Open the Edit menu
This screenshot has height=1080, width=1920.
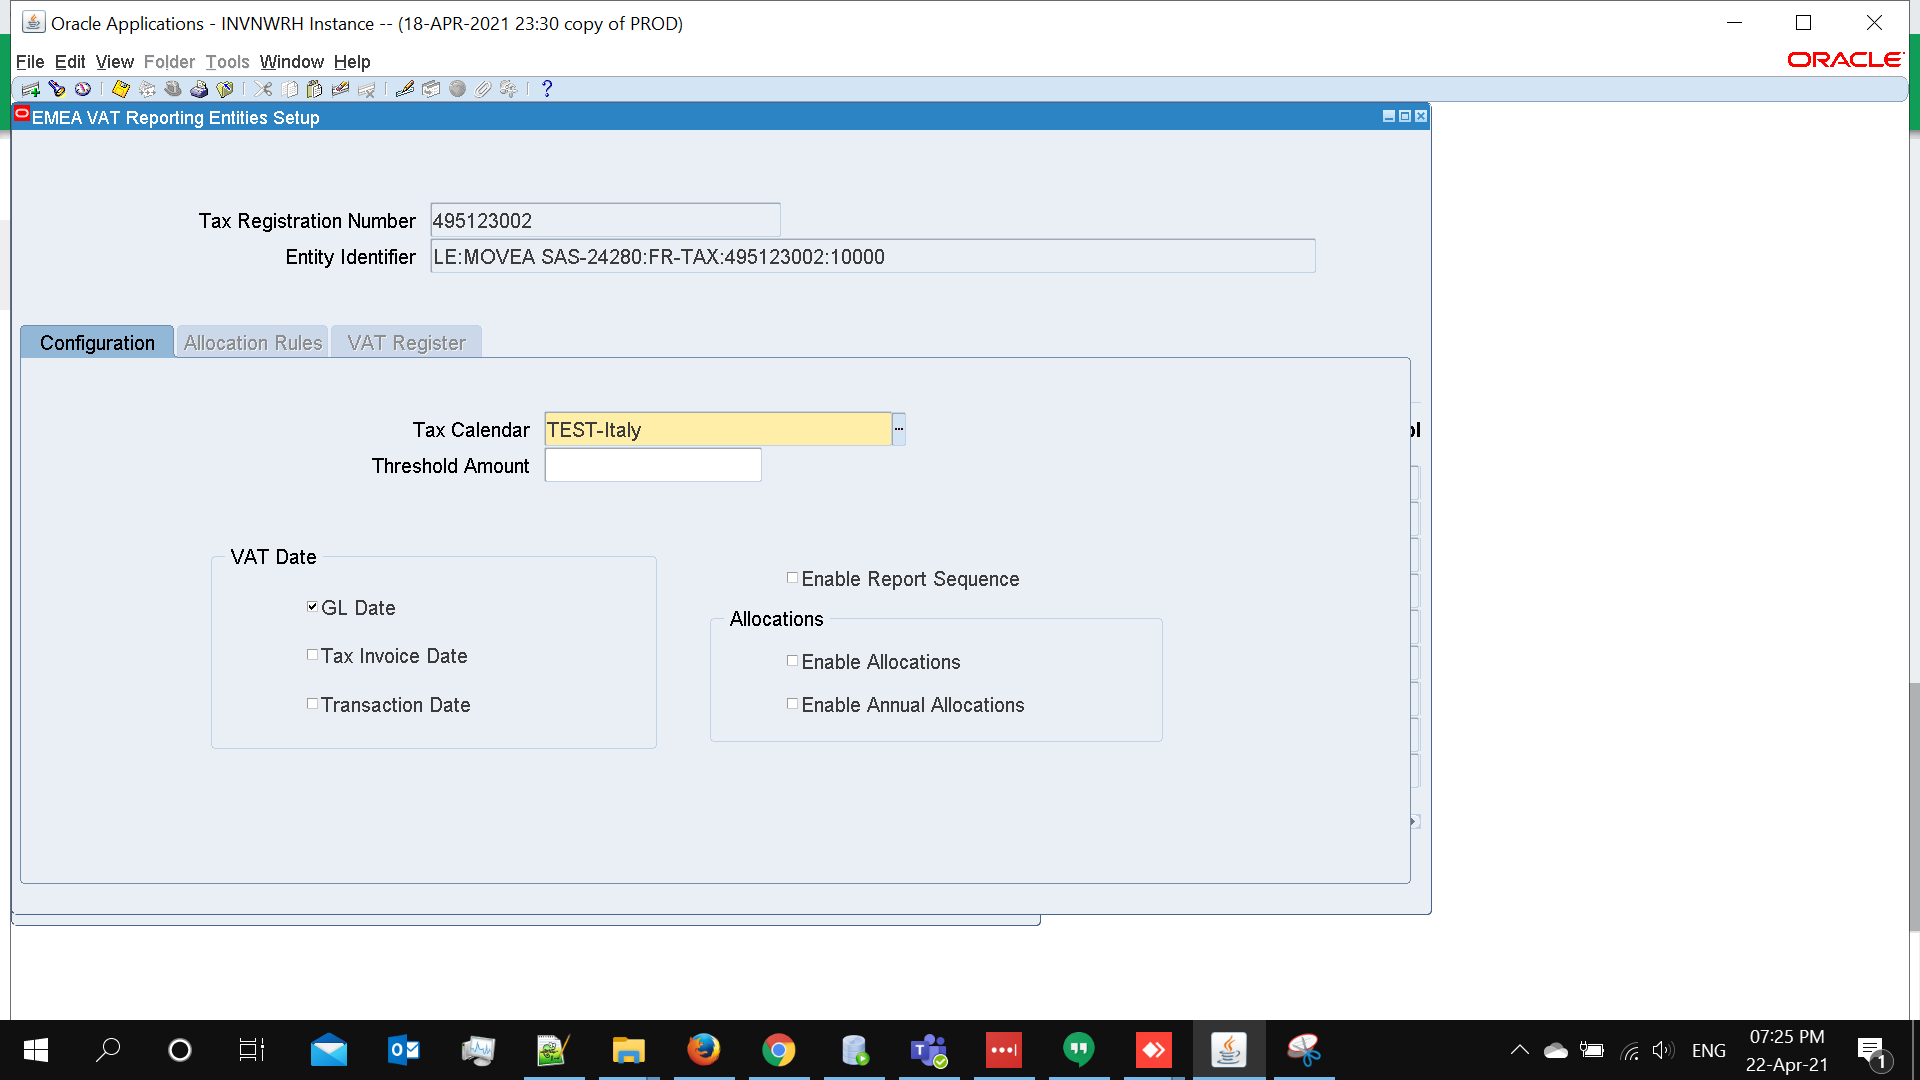[70, 62]
